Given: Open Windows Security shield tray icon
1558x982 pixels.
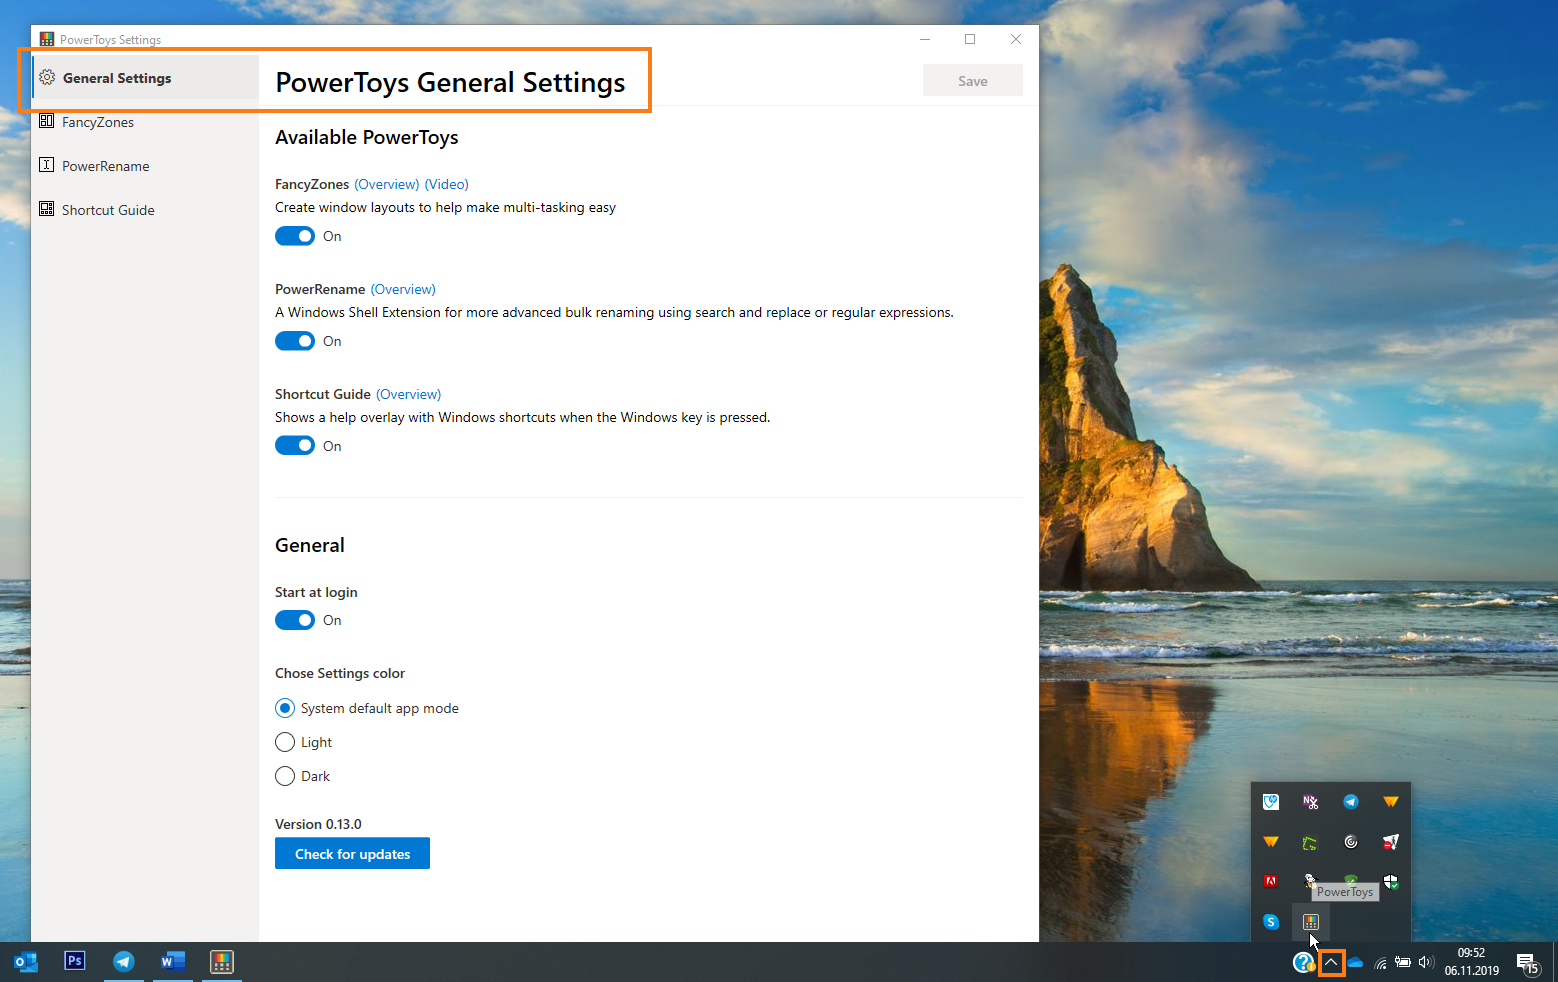Looking at the screenshot, I should tap(1391, 882).
